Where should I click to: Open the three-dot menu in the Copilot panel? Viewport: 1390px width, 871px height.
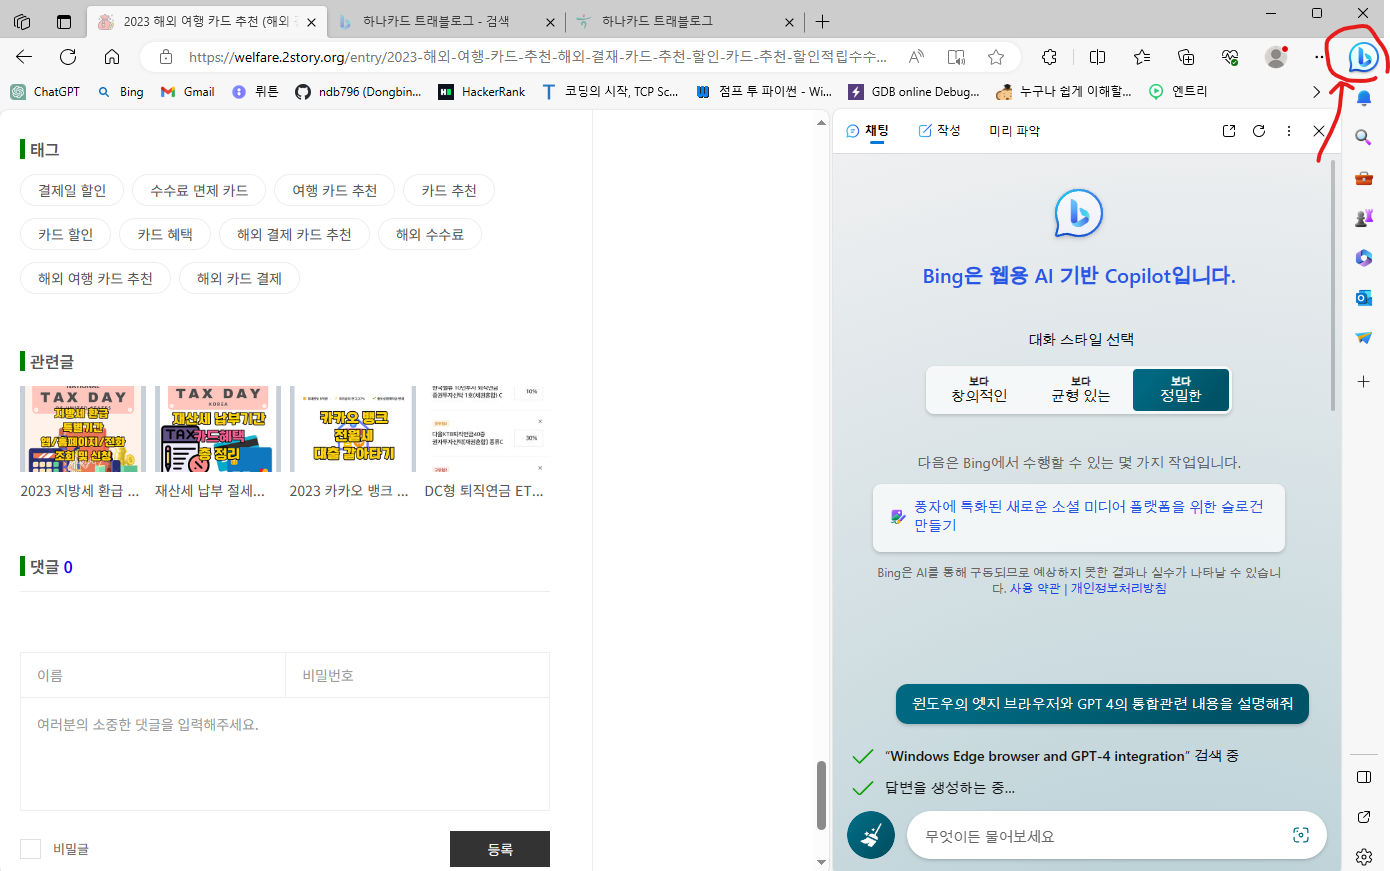pyautogui.click(x=1288, y=130)
